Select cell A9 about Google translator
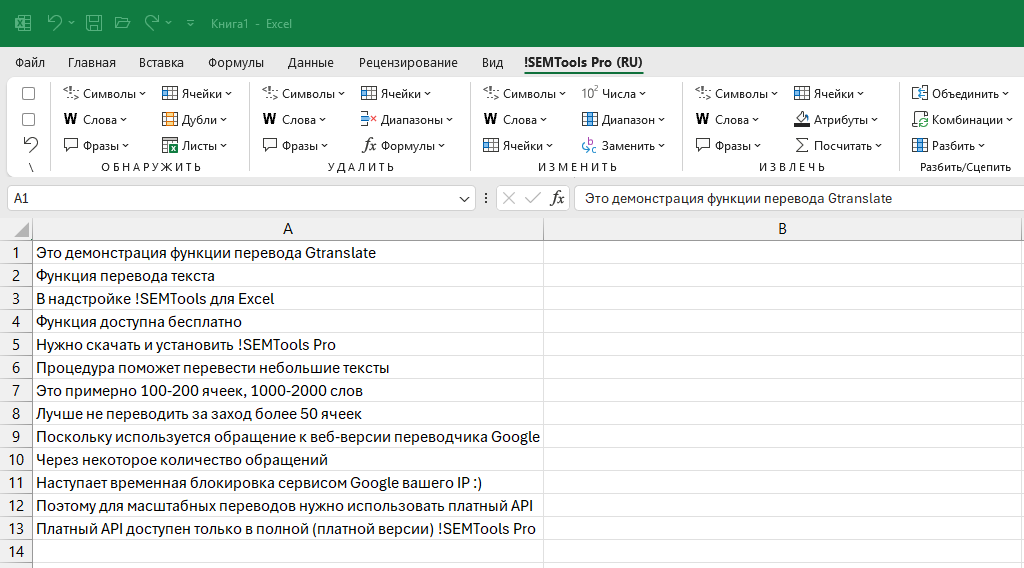Screen dimensions: 1024x568 (x=287, y=437)
